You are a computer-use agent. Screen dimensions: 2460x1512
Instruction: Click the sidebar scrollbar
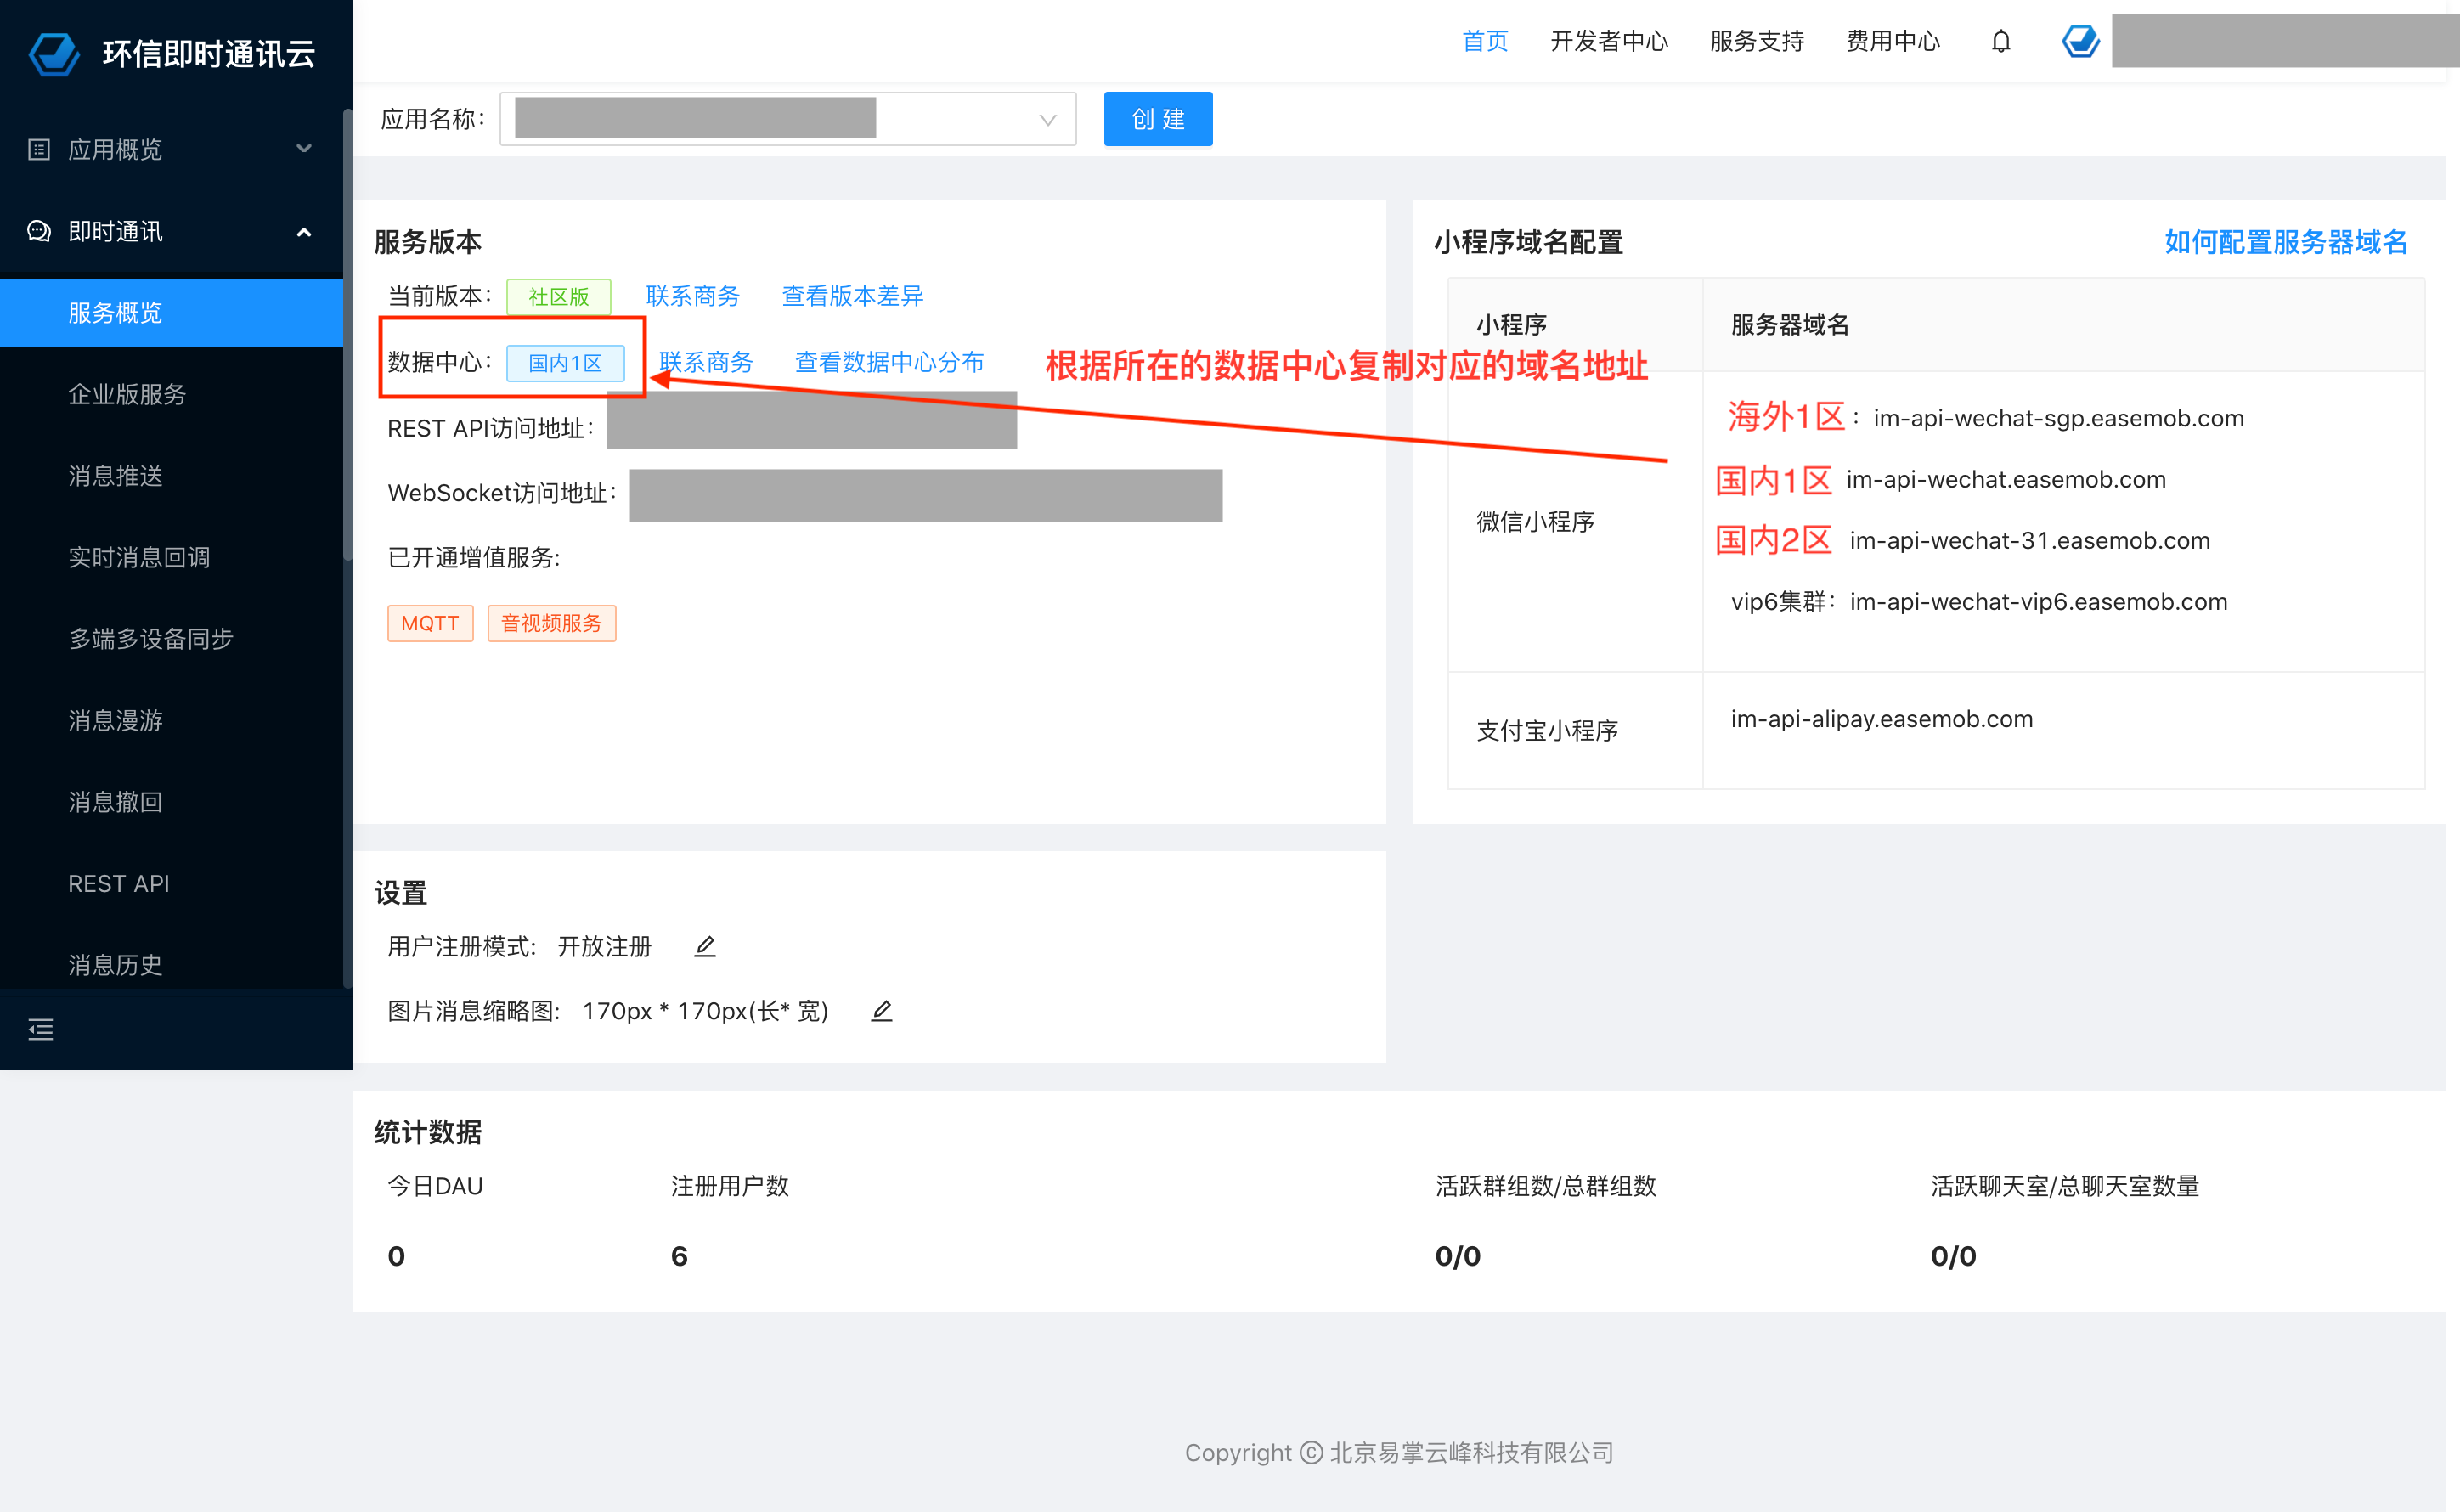tap(347, 335)
